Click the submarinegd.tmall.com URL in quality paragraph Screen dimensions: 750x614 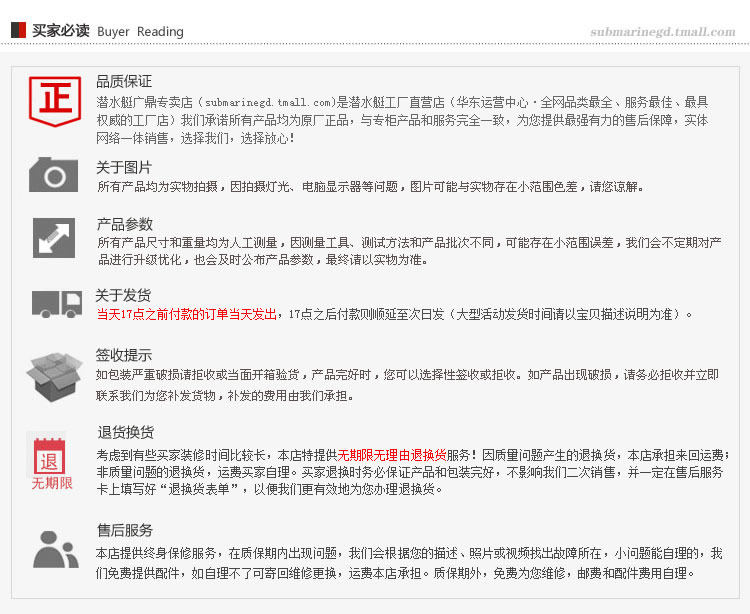pos(267,102)
